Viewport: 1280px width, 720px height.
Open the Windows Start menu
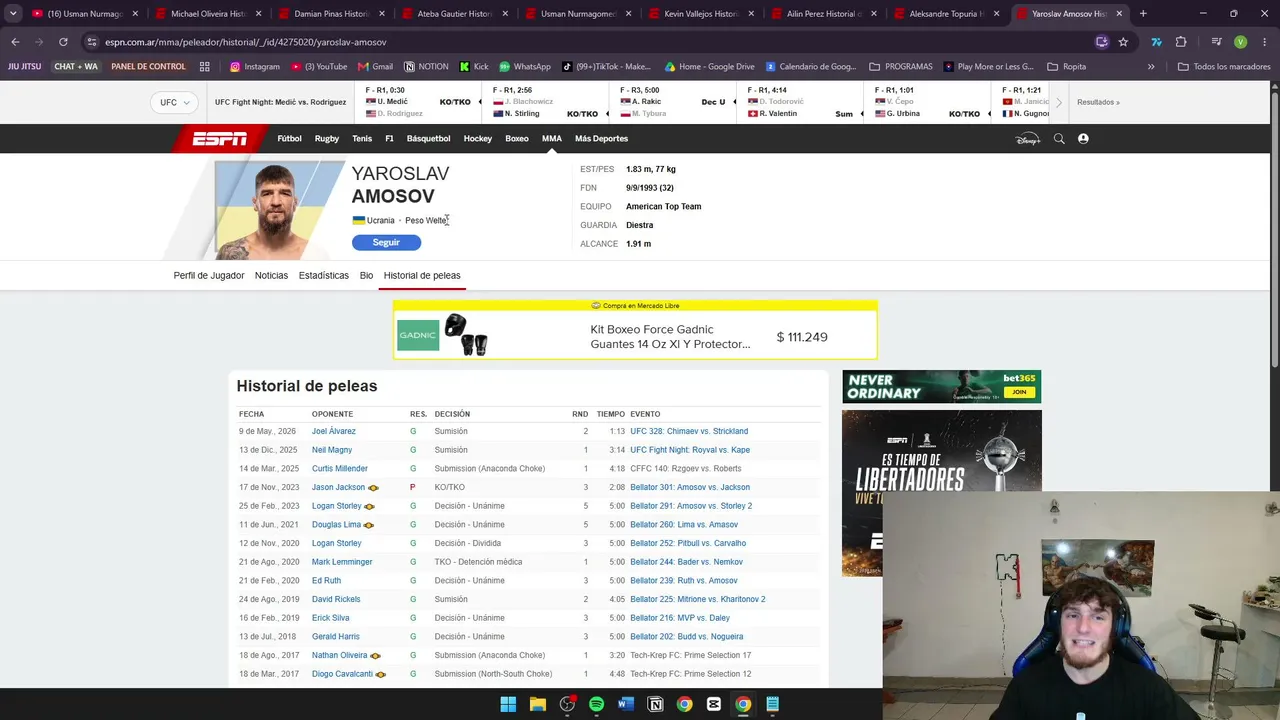[508, 704]
